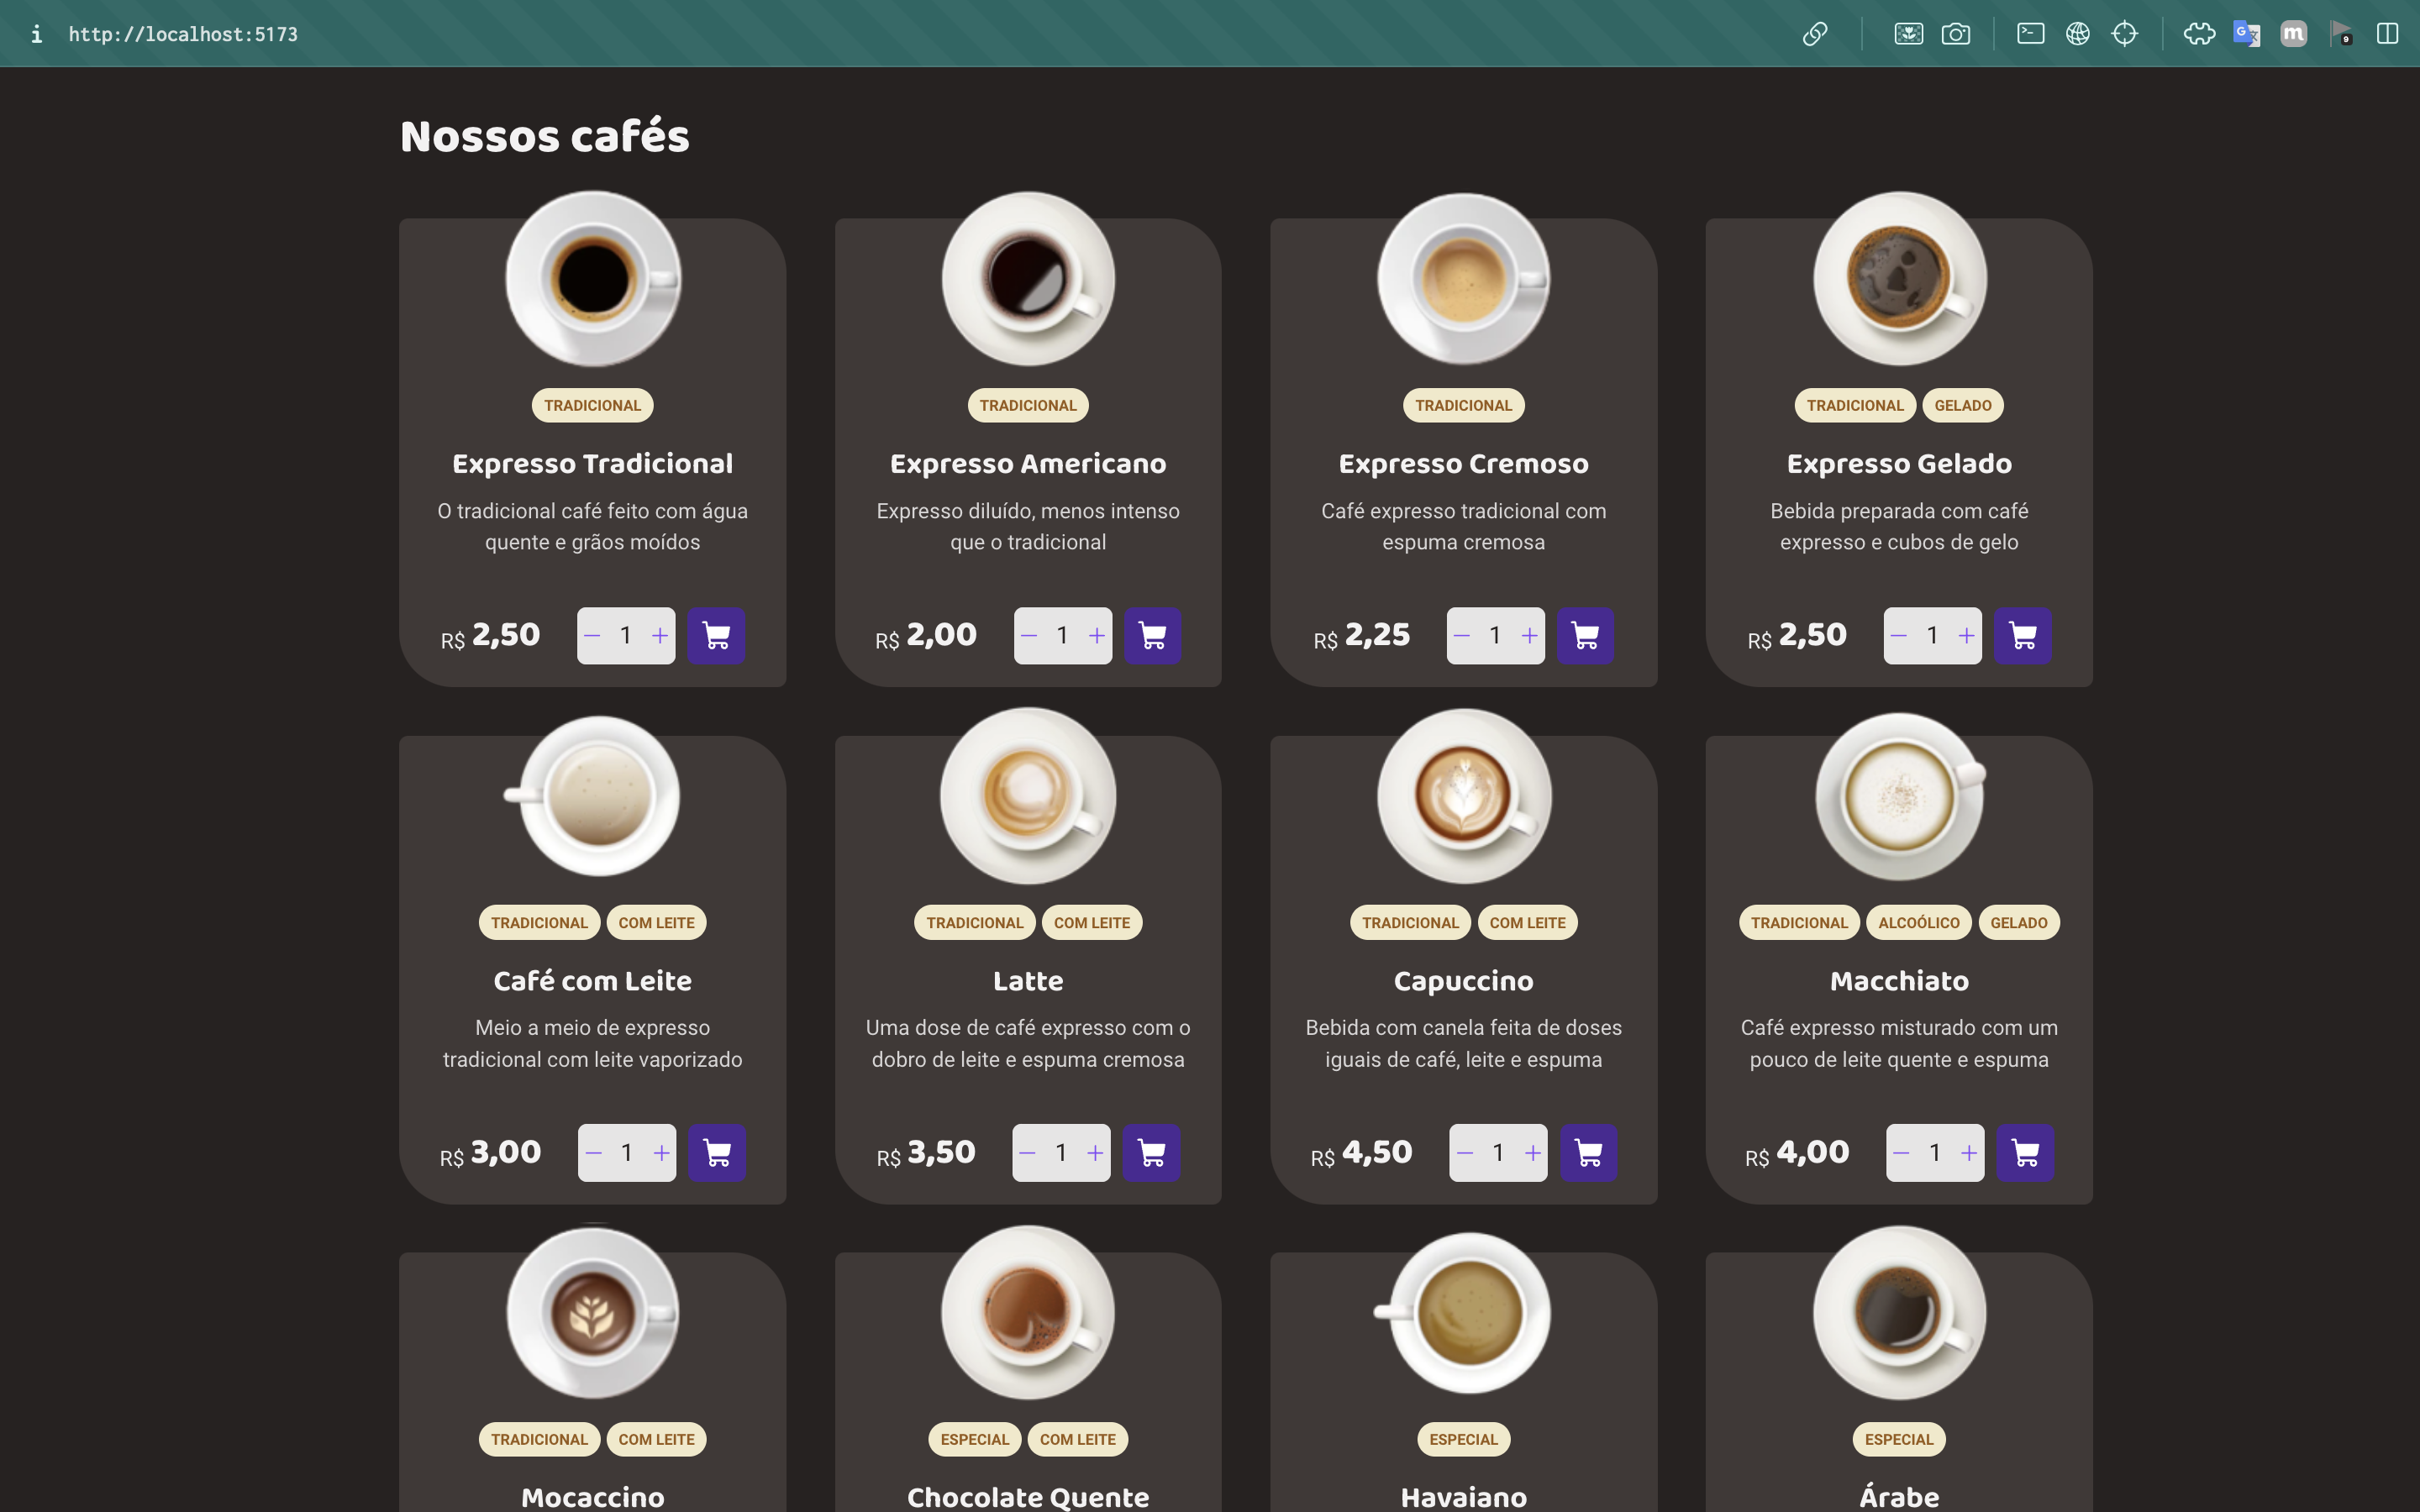
Task: Increase Expresso Americano quantity with plus
Action: tap(1097, 636)
